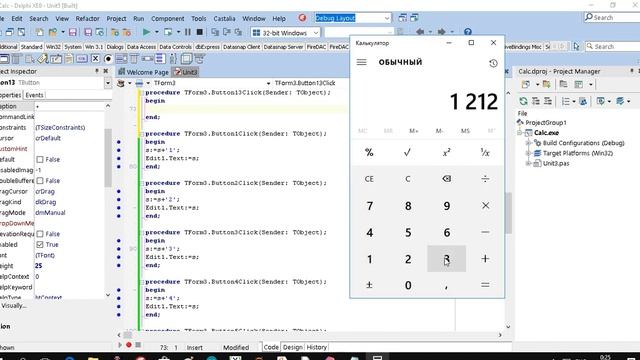Click the minus operator in calculator
This screenshot has width=640, height=360.
click(x=485, y=232)
